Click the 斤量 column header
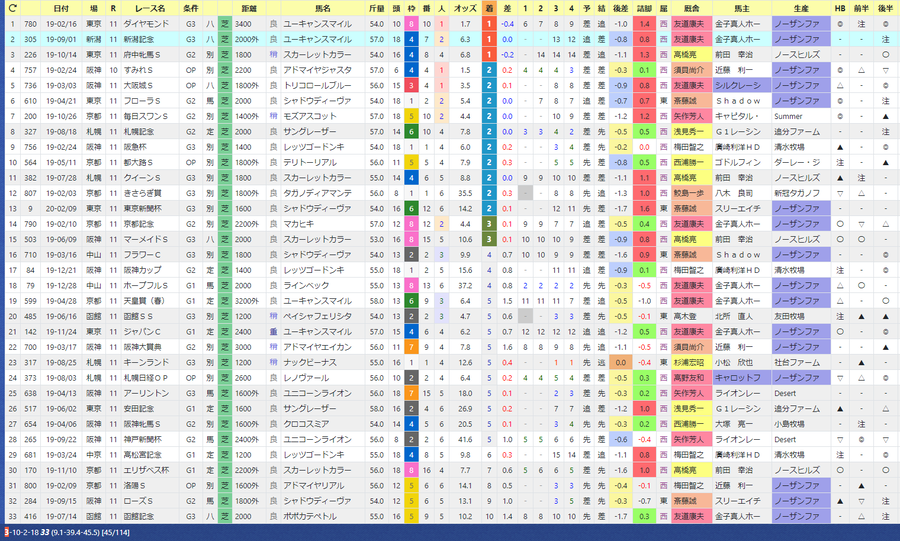The width and height of the screenshot is (900, 541). (377, 8)
